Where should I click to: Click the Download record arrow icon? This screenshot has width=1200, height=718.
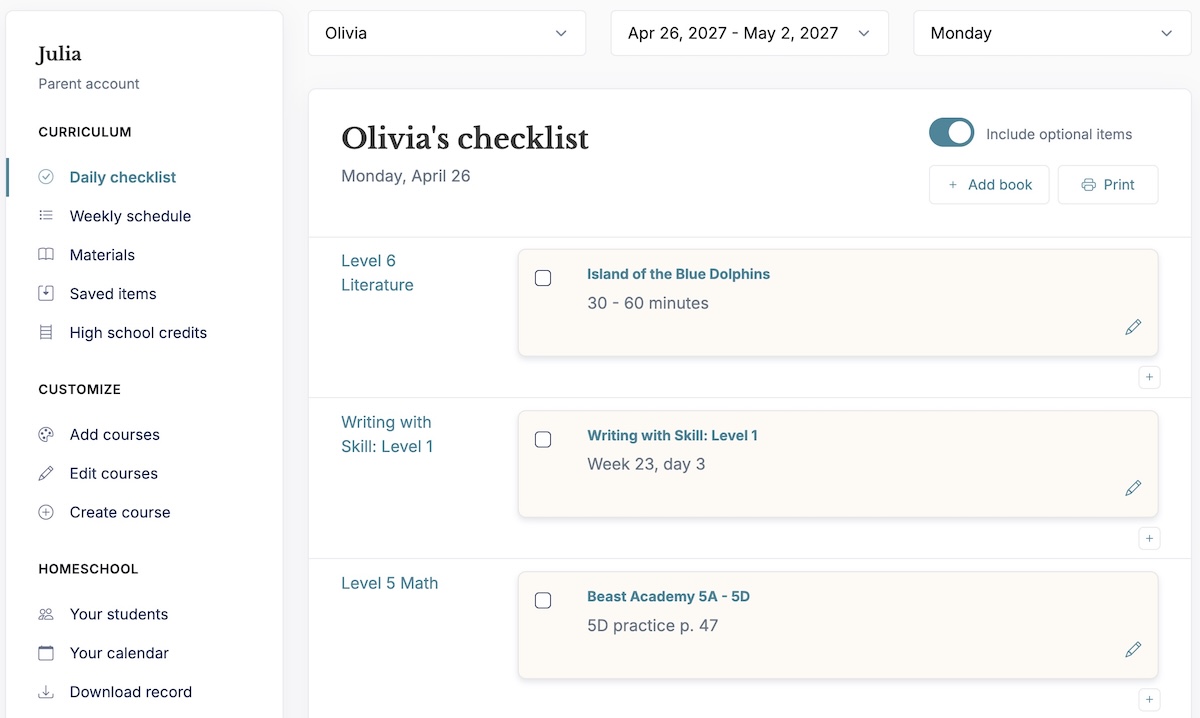coord(46,692)
